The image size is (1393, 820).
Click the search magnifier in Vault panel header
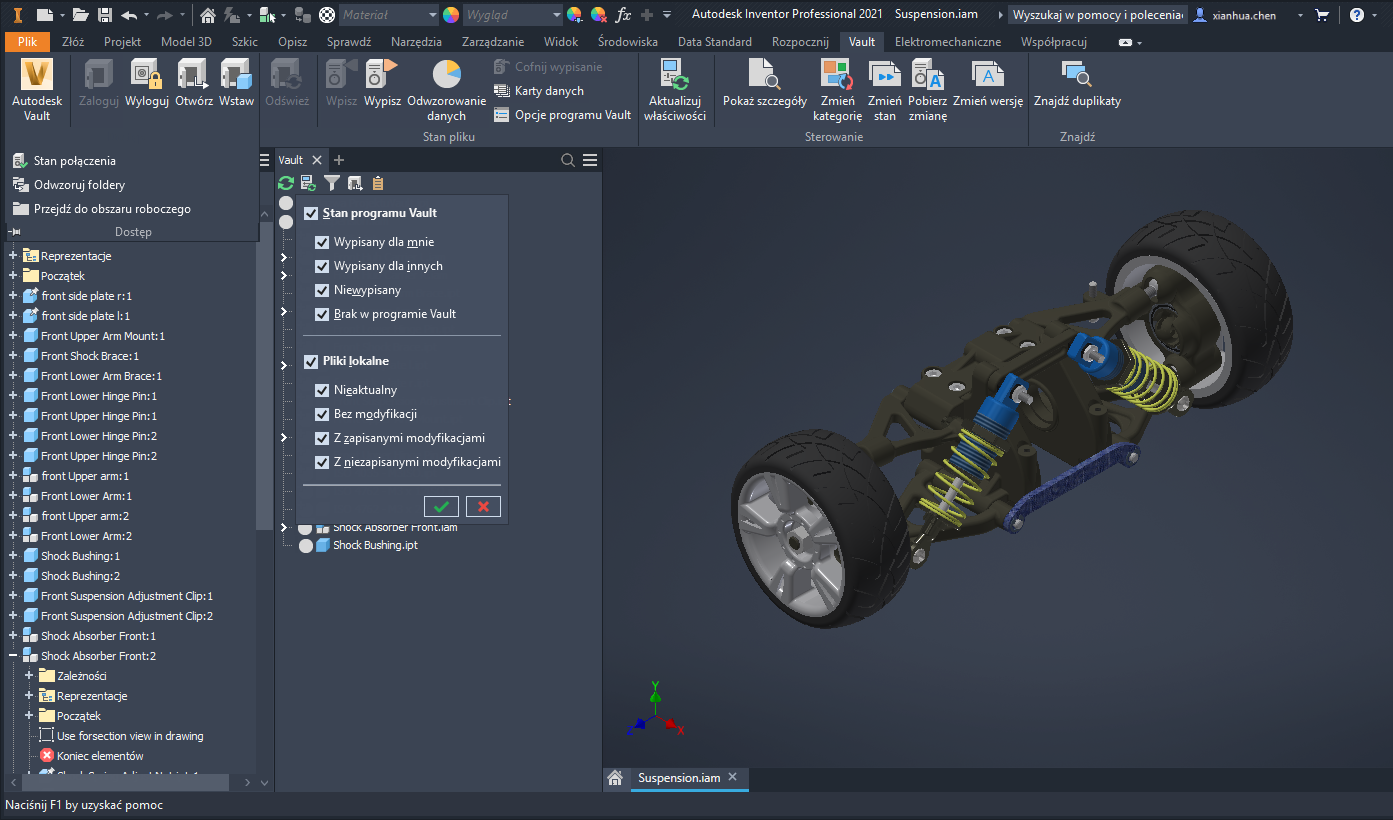(x=568, y=160)
